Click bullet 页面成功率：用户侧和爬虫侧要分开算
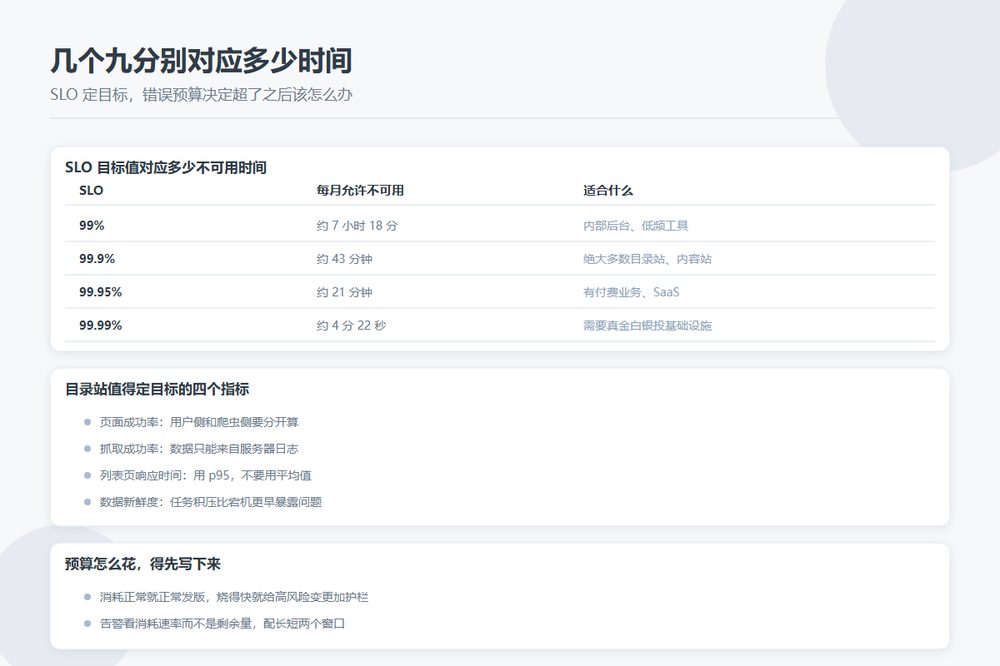1000x666 pixels. point(199,422)
